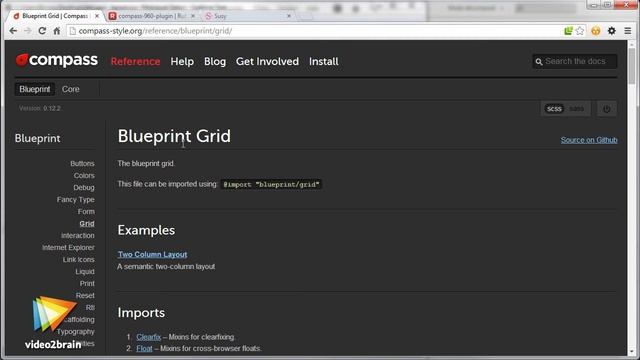Go to browser home page icon

[57, 31]
